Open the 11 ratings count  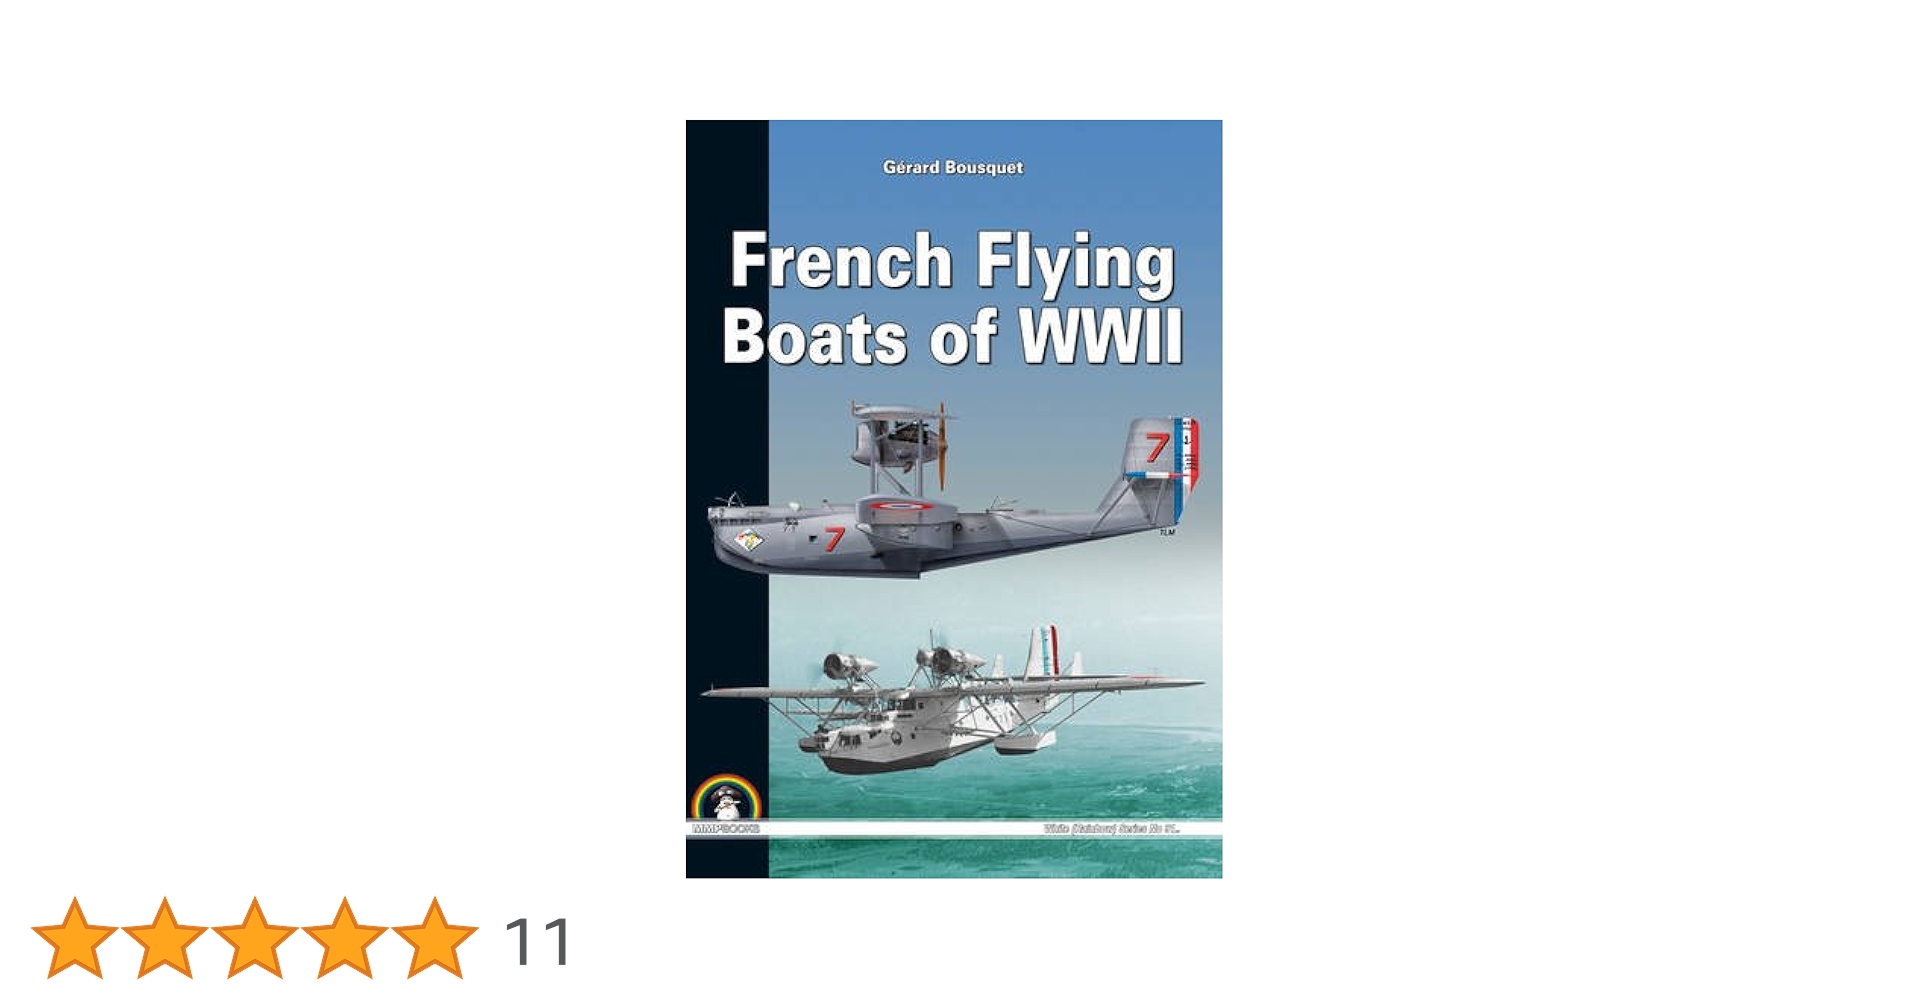tap(538, 942)
